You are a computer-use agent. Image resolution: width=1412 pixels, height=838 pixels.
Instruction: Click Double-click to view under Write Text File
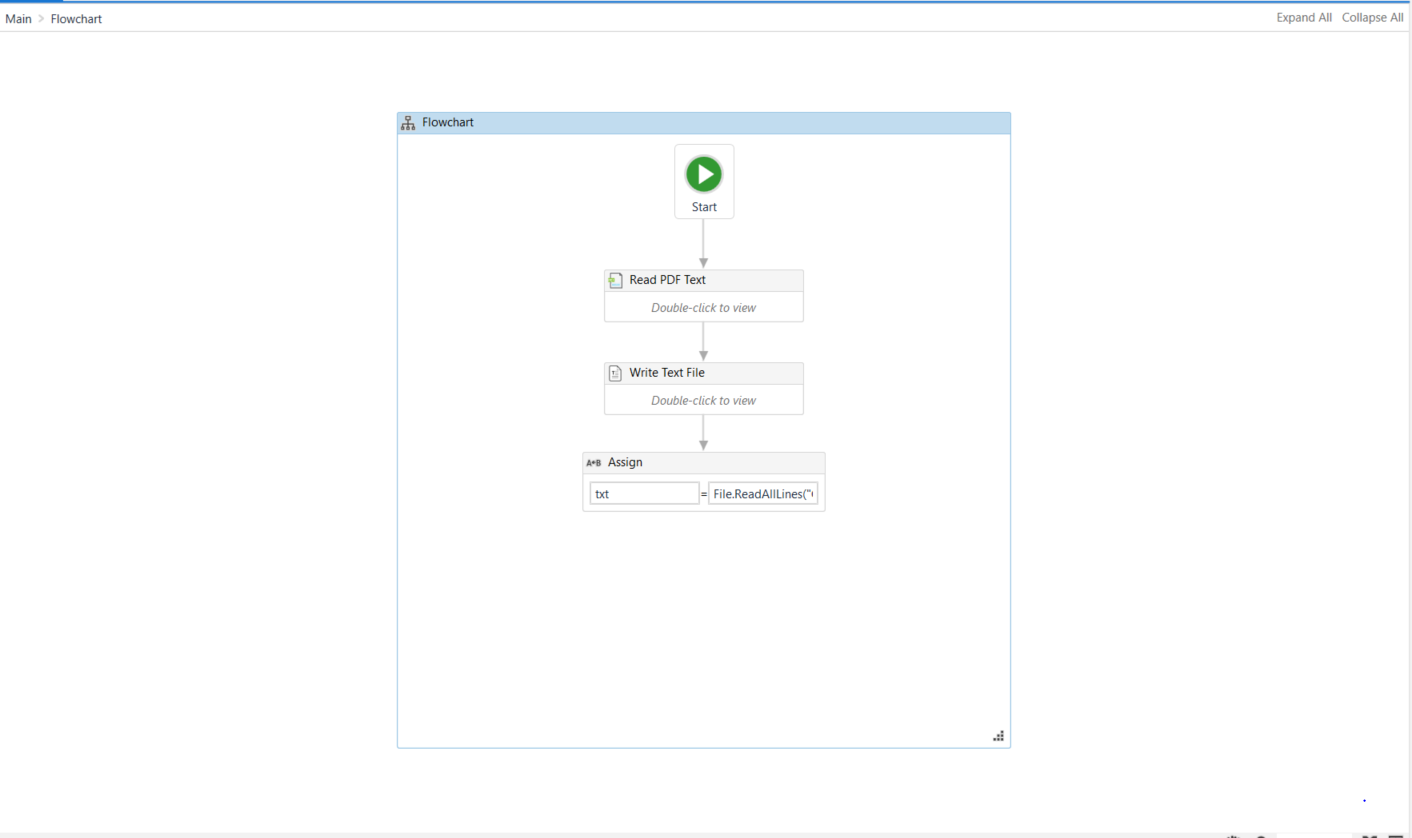tap(703, 401)
